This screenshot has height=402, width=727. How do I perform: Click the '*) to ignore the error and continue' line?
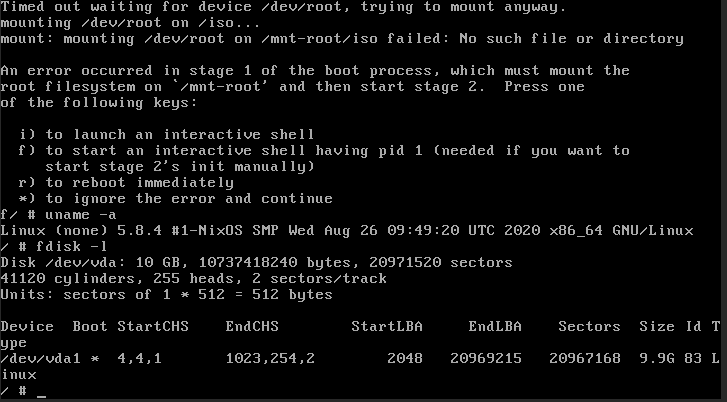tap(175, 199)
